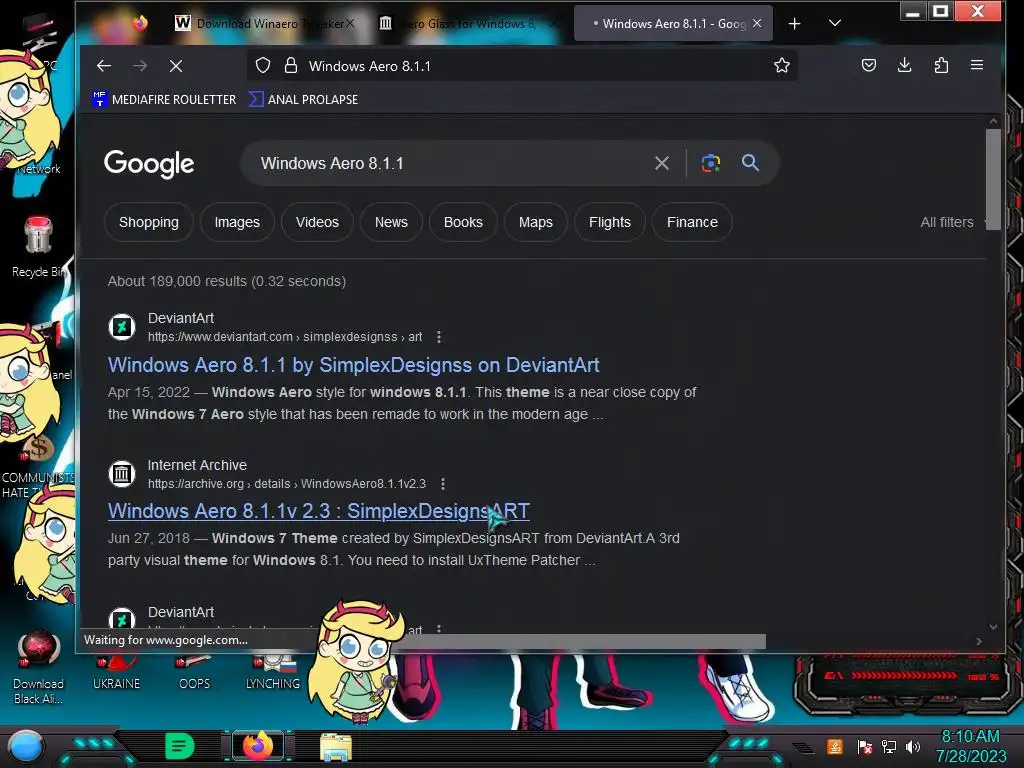
Task: Open the volume speaker tray icon
Action: [x=913, y=746]
